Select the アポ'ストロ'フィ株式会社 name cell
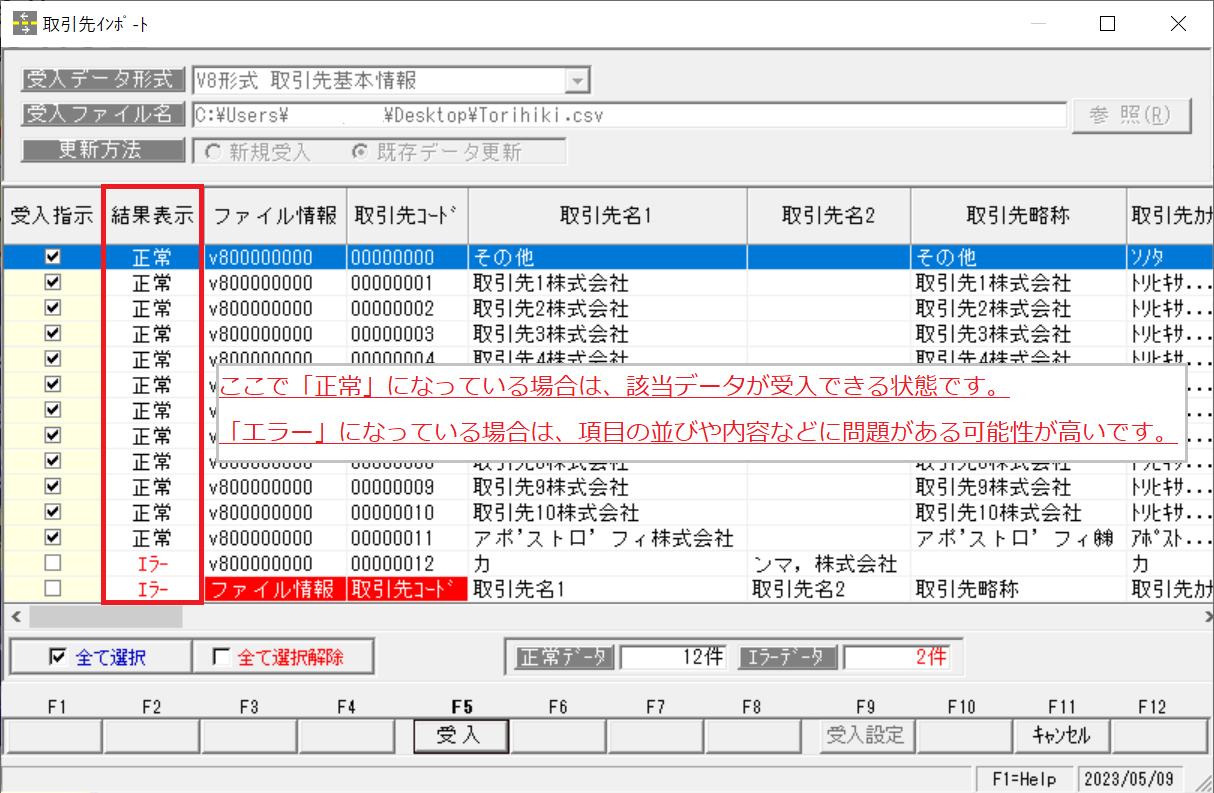 click(x=608, y=538)
